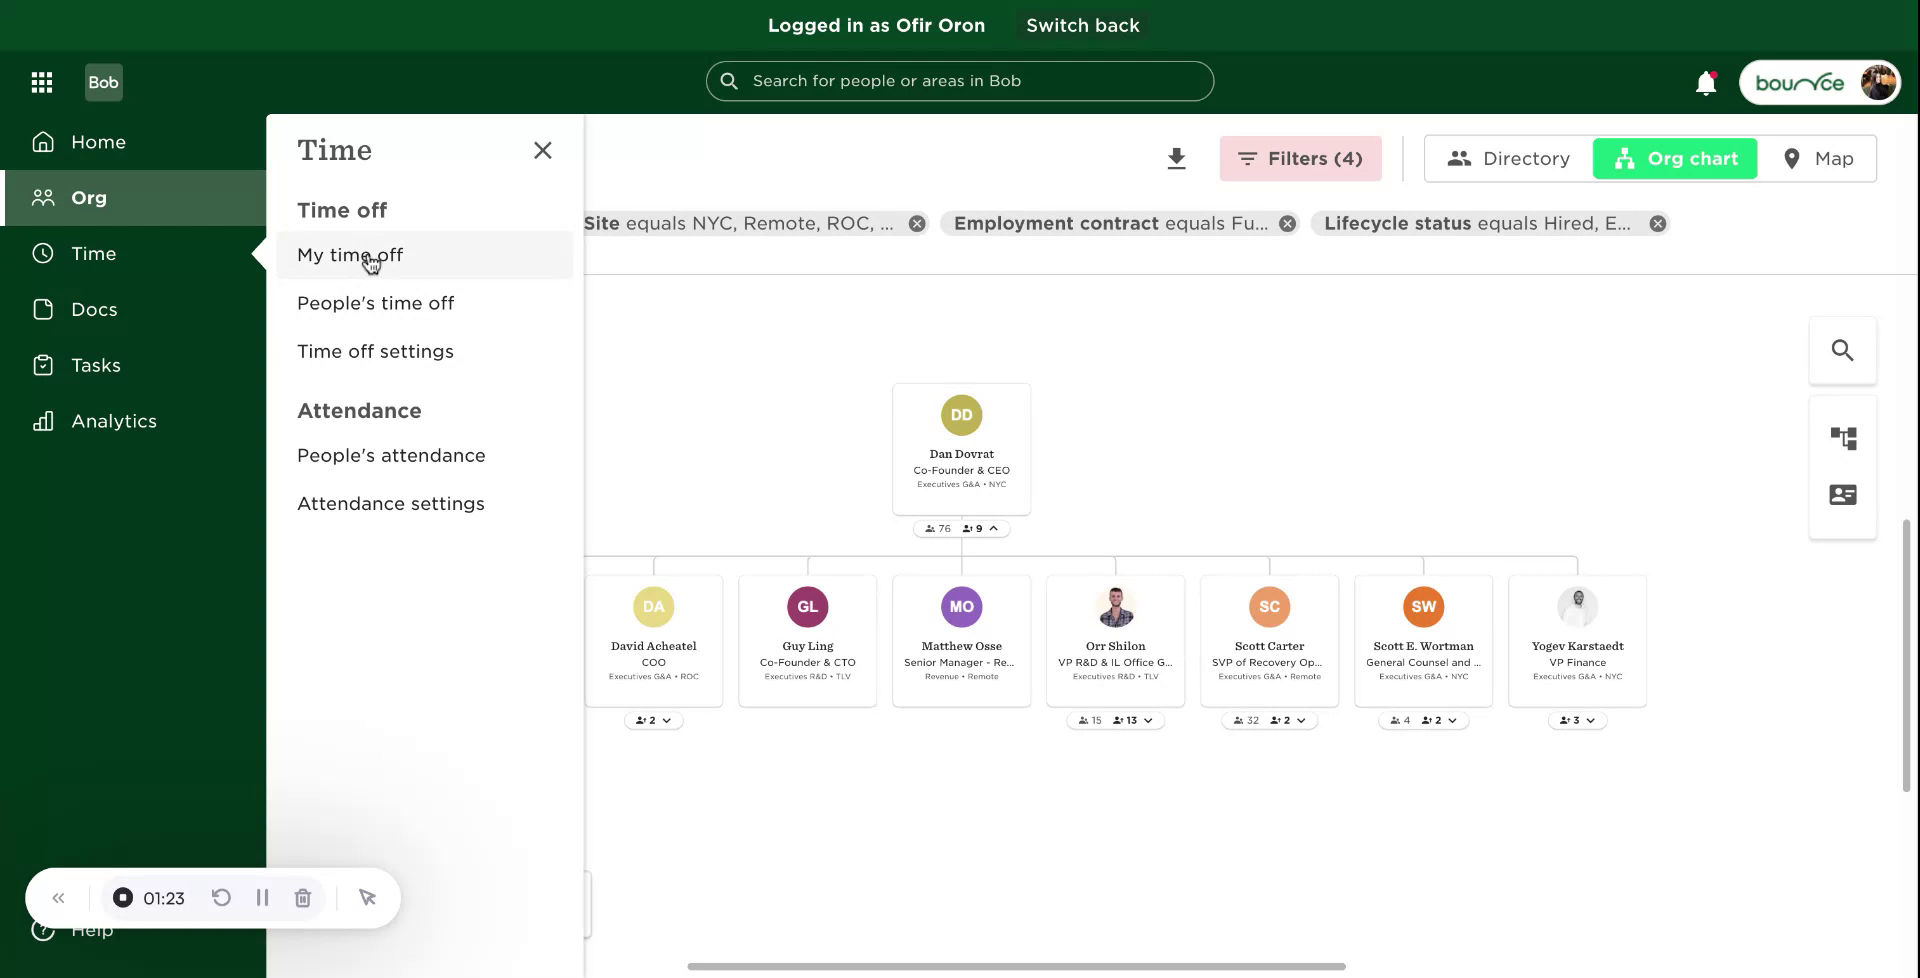
Task: Restart the screen recording
Action: pos(222,897)
